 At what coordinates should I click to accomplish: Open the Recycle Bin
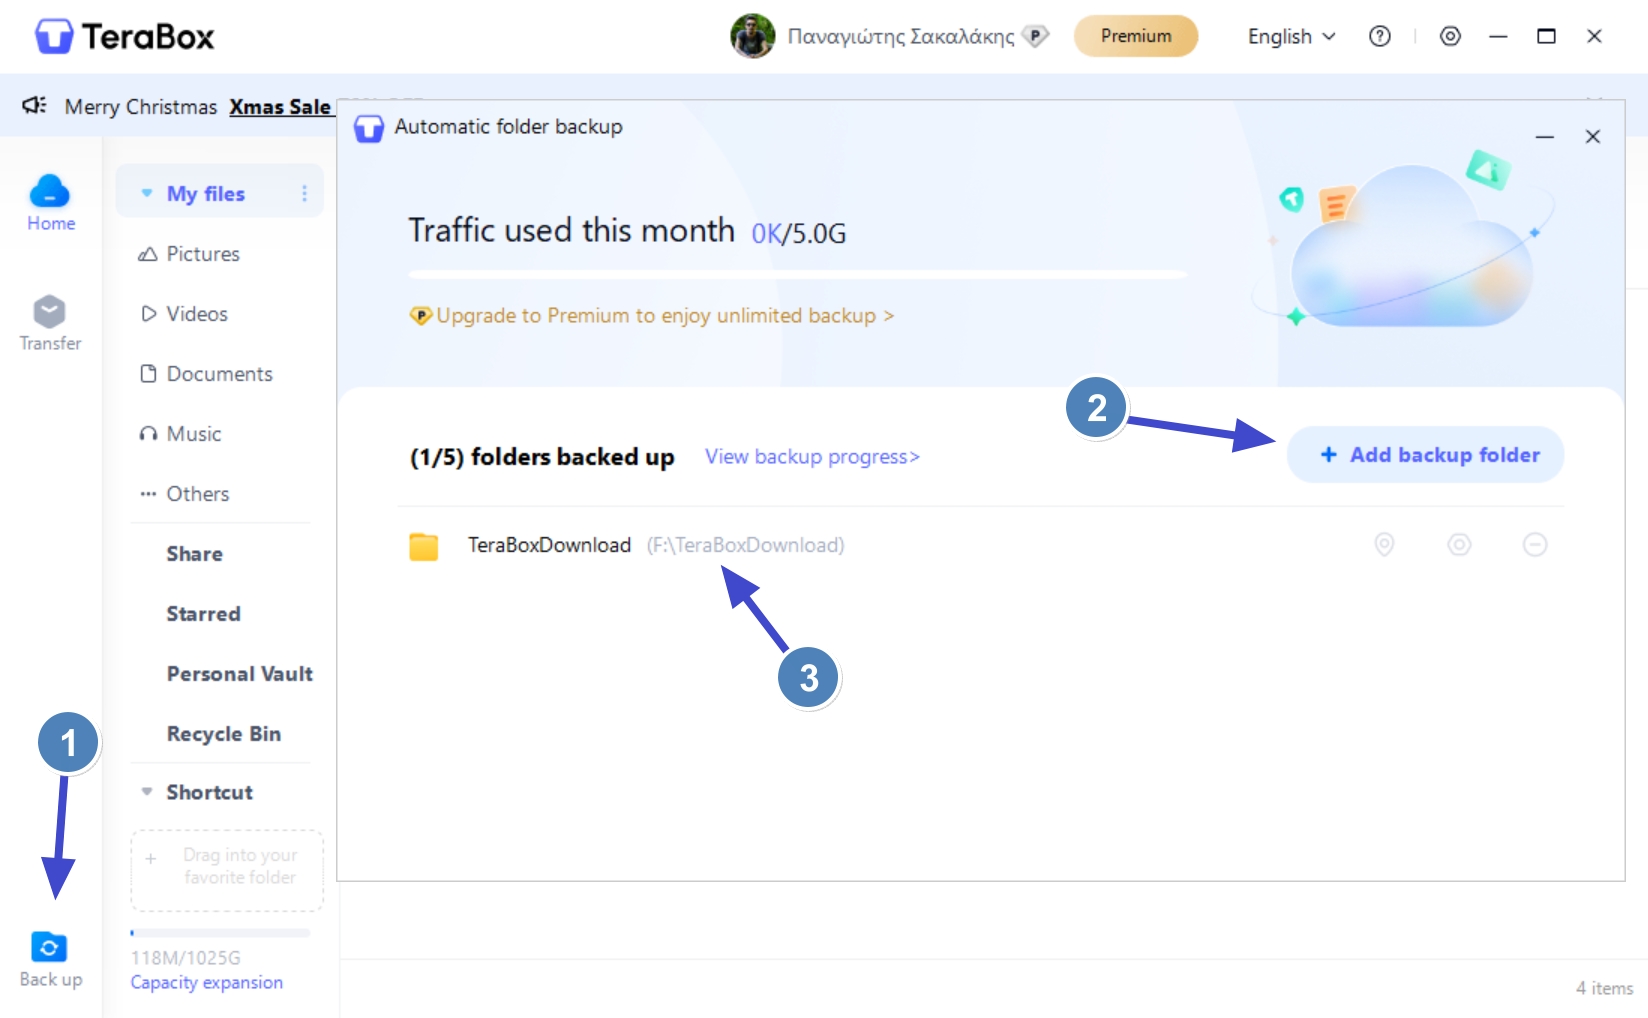223,734
